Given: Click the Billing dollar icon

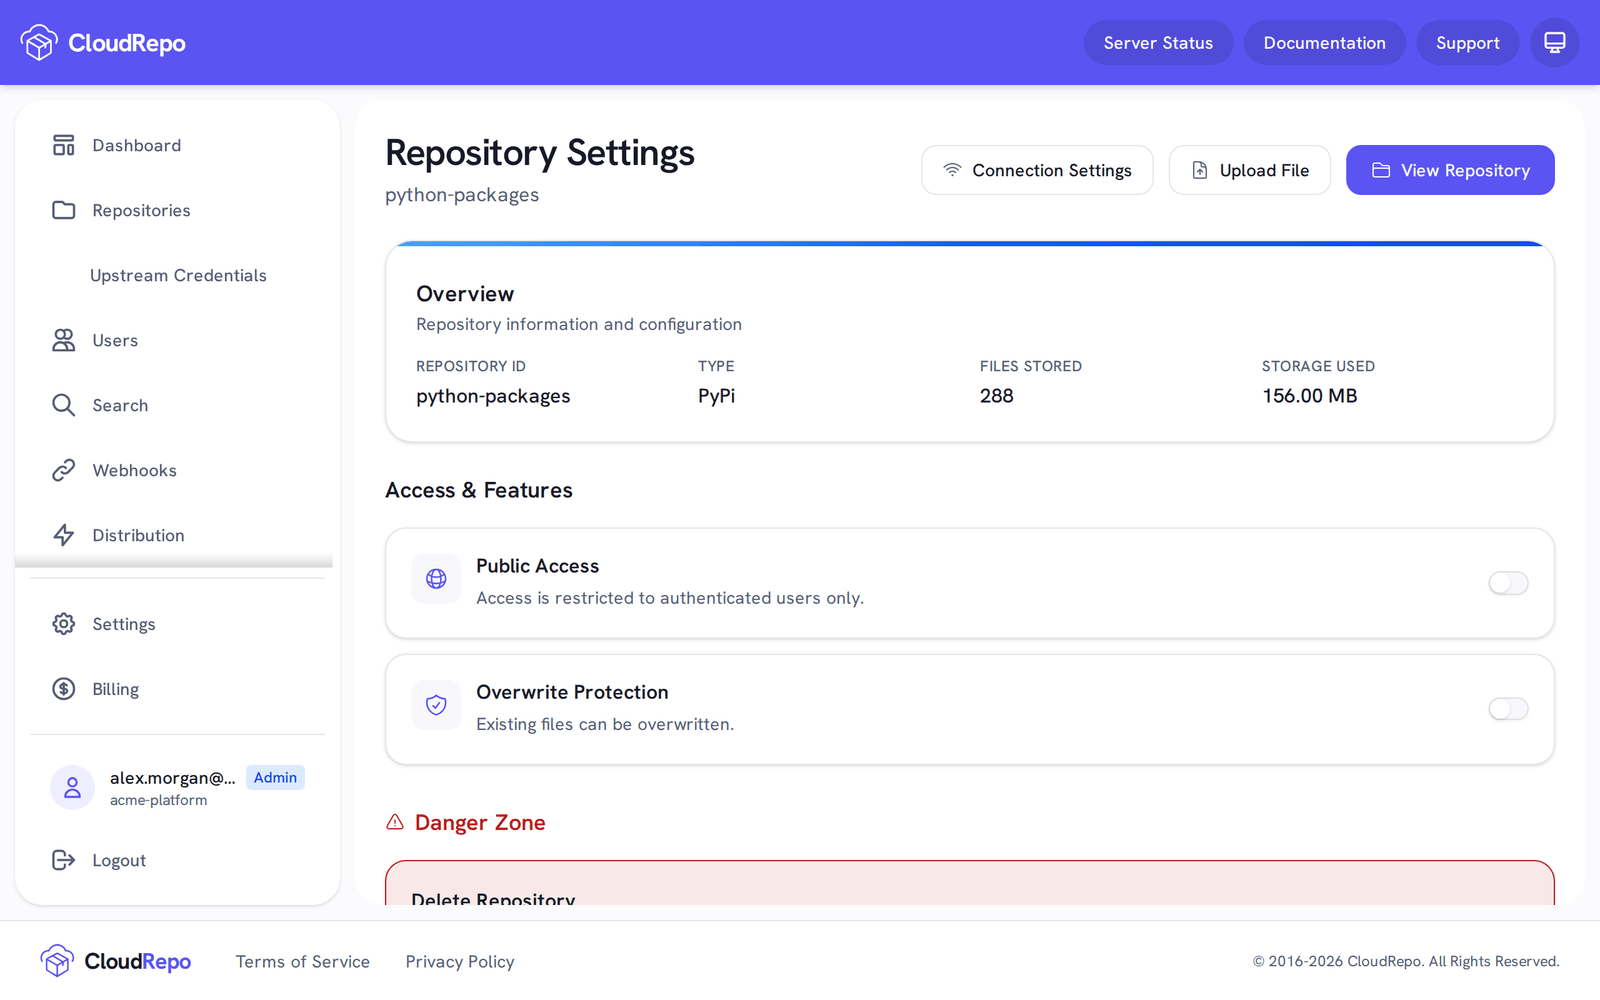Looking at the screenshot, I should click(64, 689).
